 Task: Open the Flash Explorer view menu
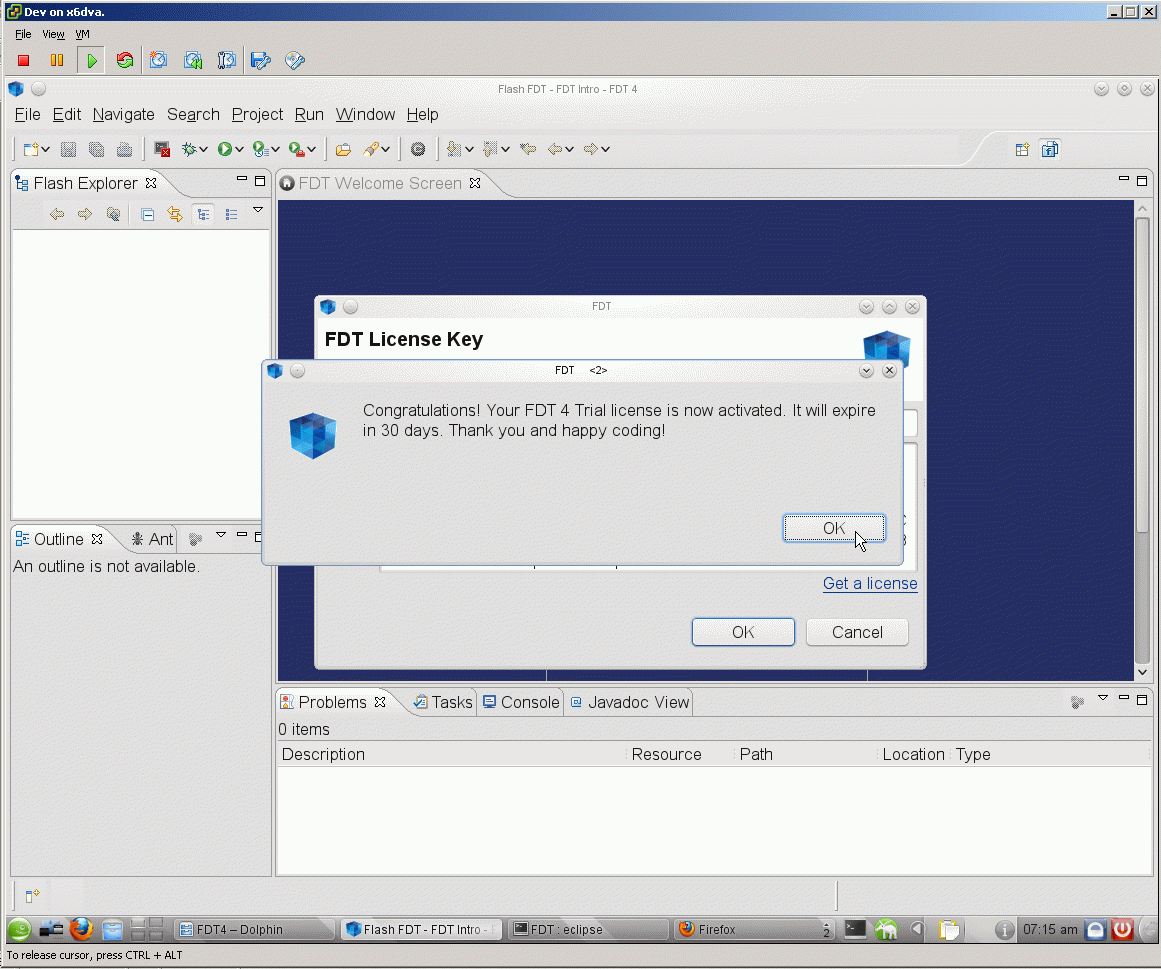pos(258,210)
